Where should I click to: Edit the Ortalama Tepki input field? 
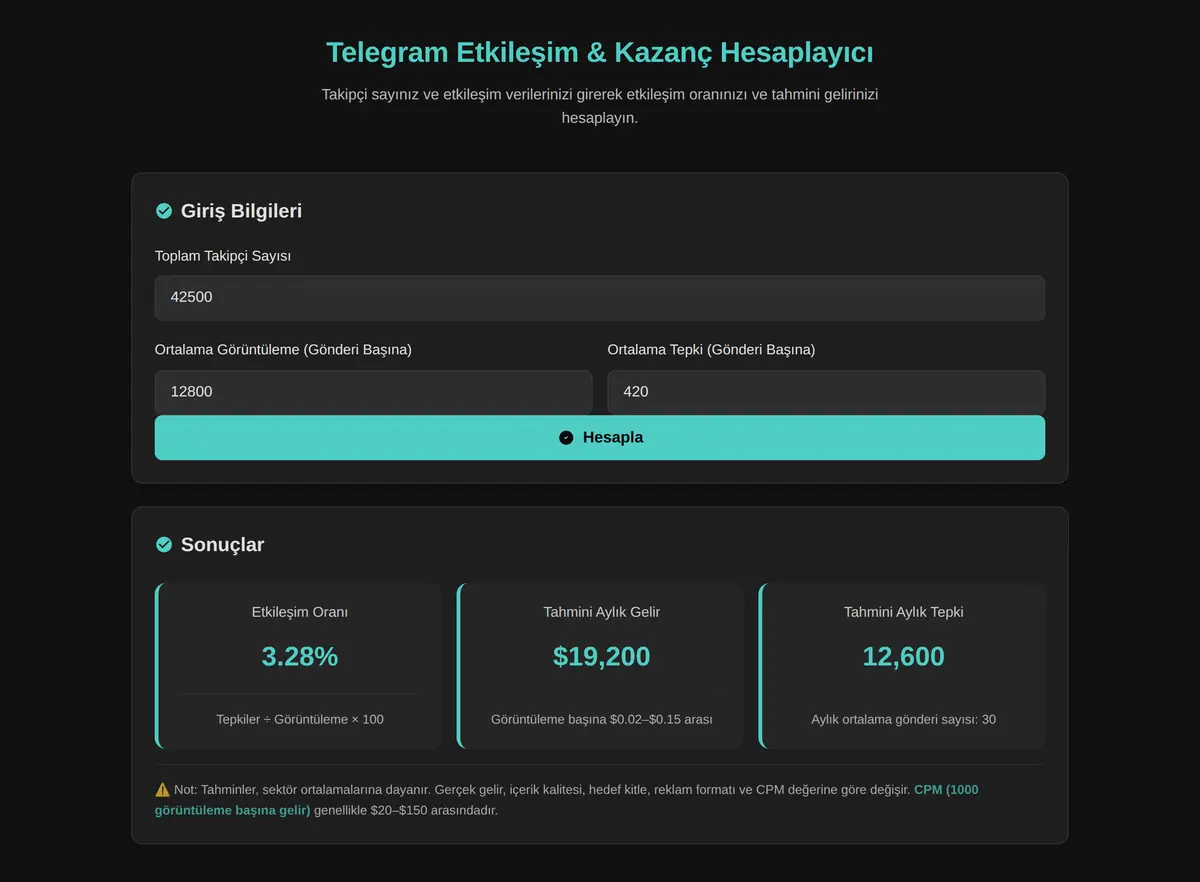click(826, 392)
